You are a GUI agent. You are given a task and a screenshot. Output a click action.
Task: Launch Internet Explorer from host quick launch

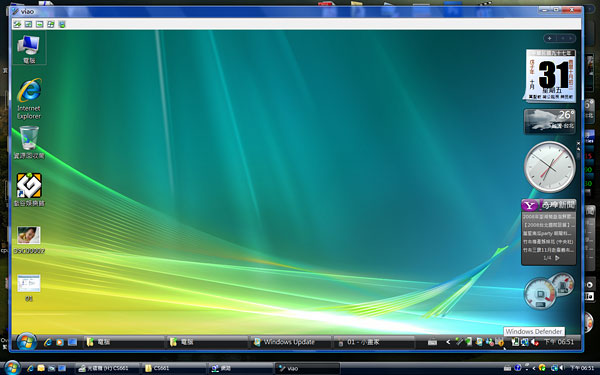(x=31, y=368)
